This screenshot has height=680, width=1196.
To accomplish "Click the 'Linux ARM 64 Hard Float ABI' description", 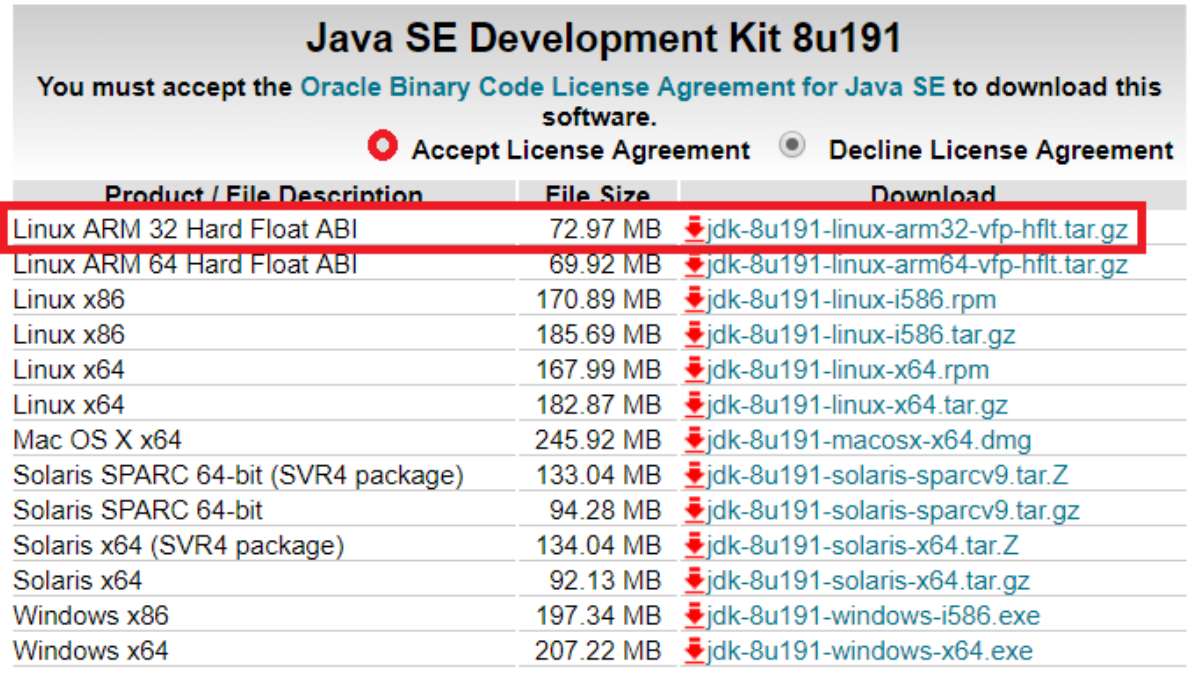I will pos(185,265).
